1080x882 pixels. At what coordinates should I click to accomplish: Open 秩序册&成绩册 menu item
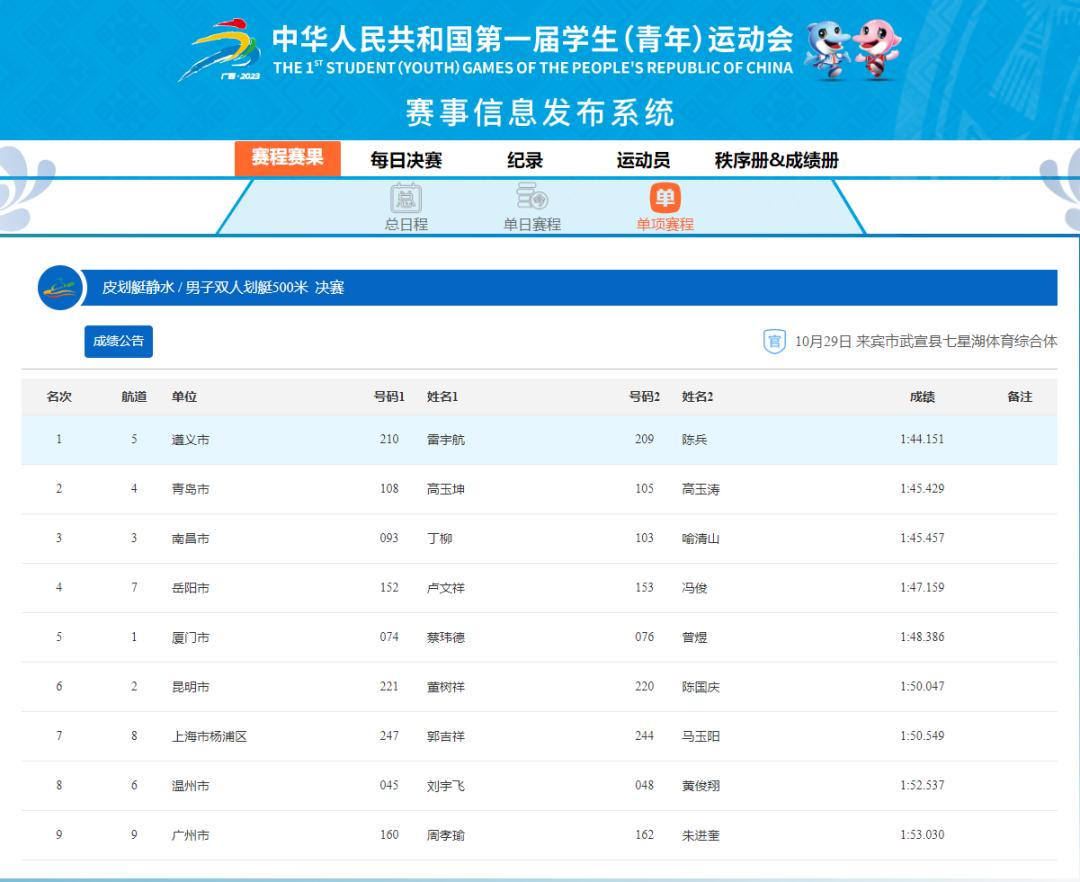point(776,160)
